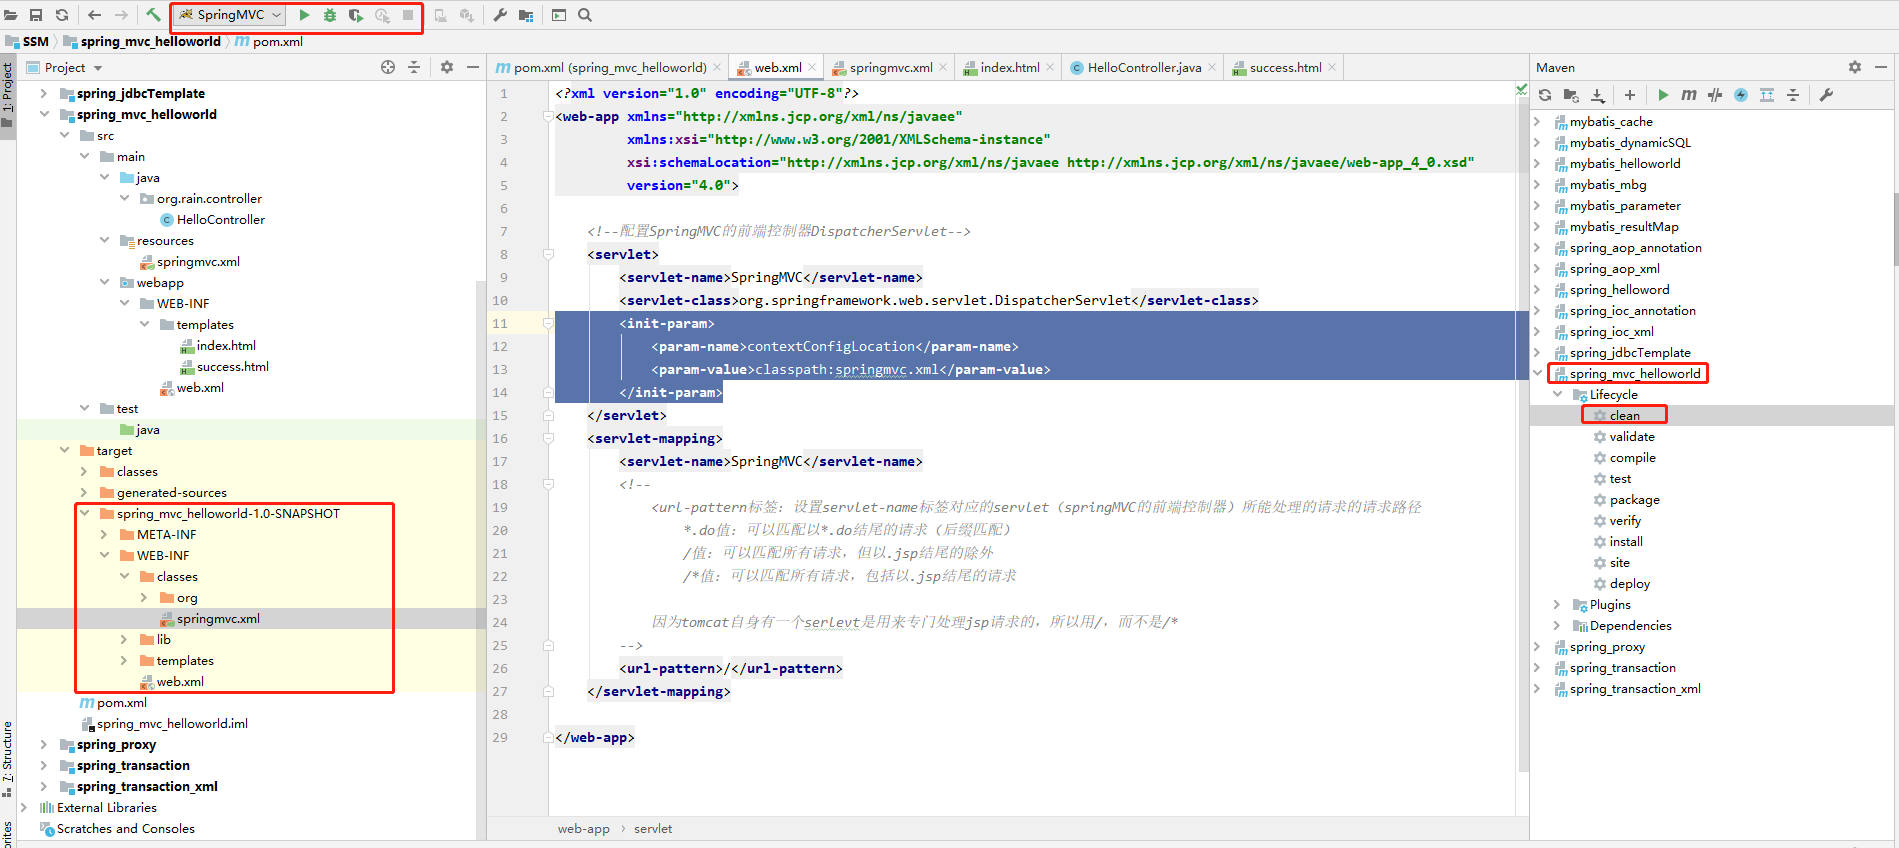Click the Save All disk icon
The height and width of the screenshot is (848, 1899).
click(36, 15)
